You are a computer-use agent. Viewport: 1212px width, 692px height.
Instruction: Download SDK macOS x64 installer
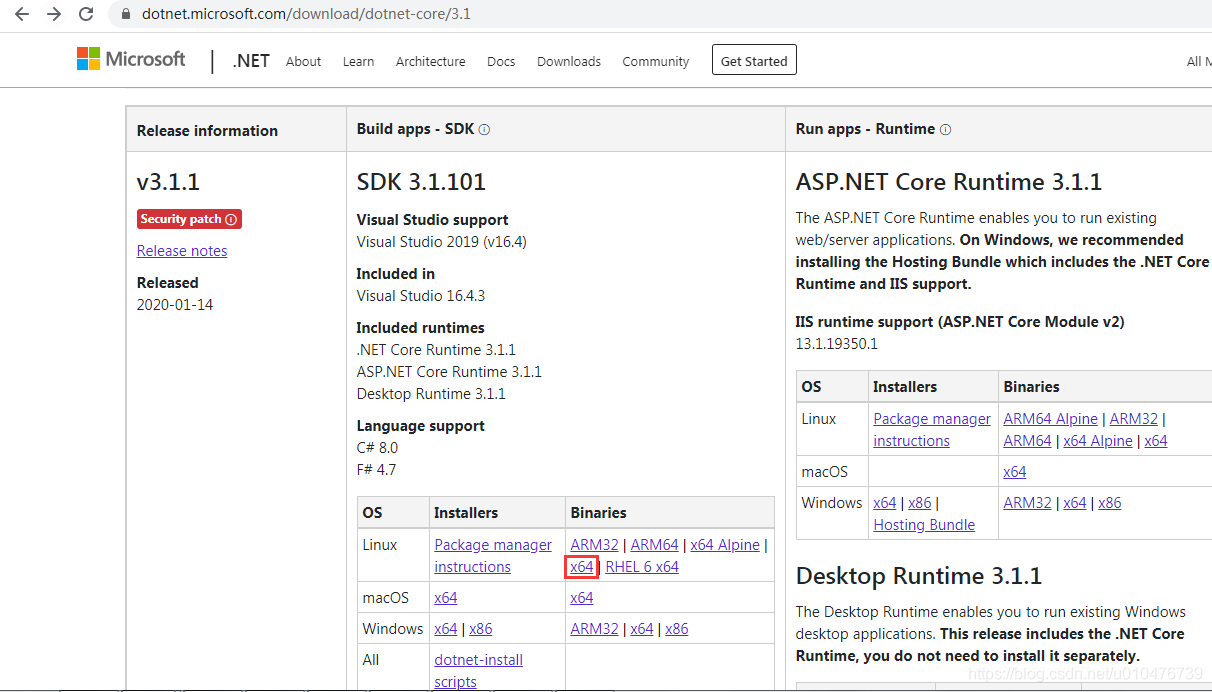tap(446, 598)
